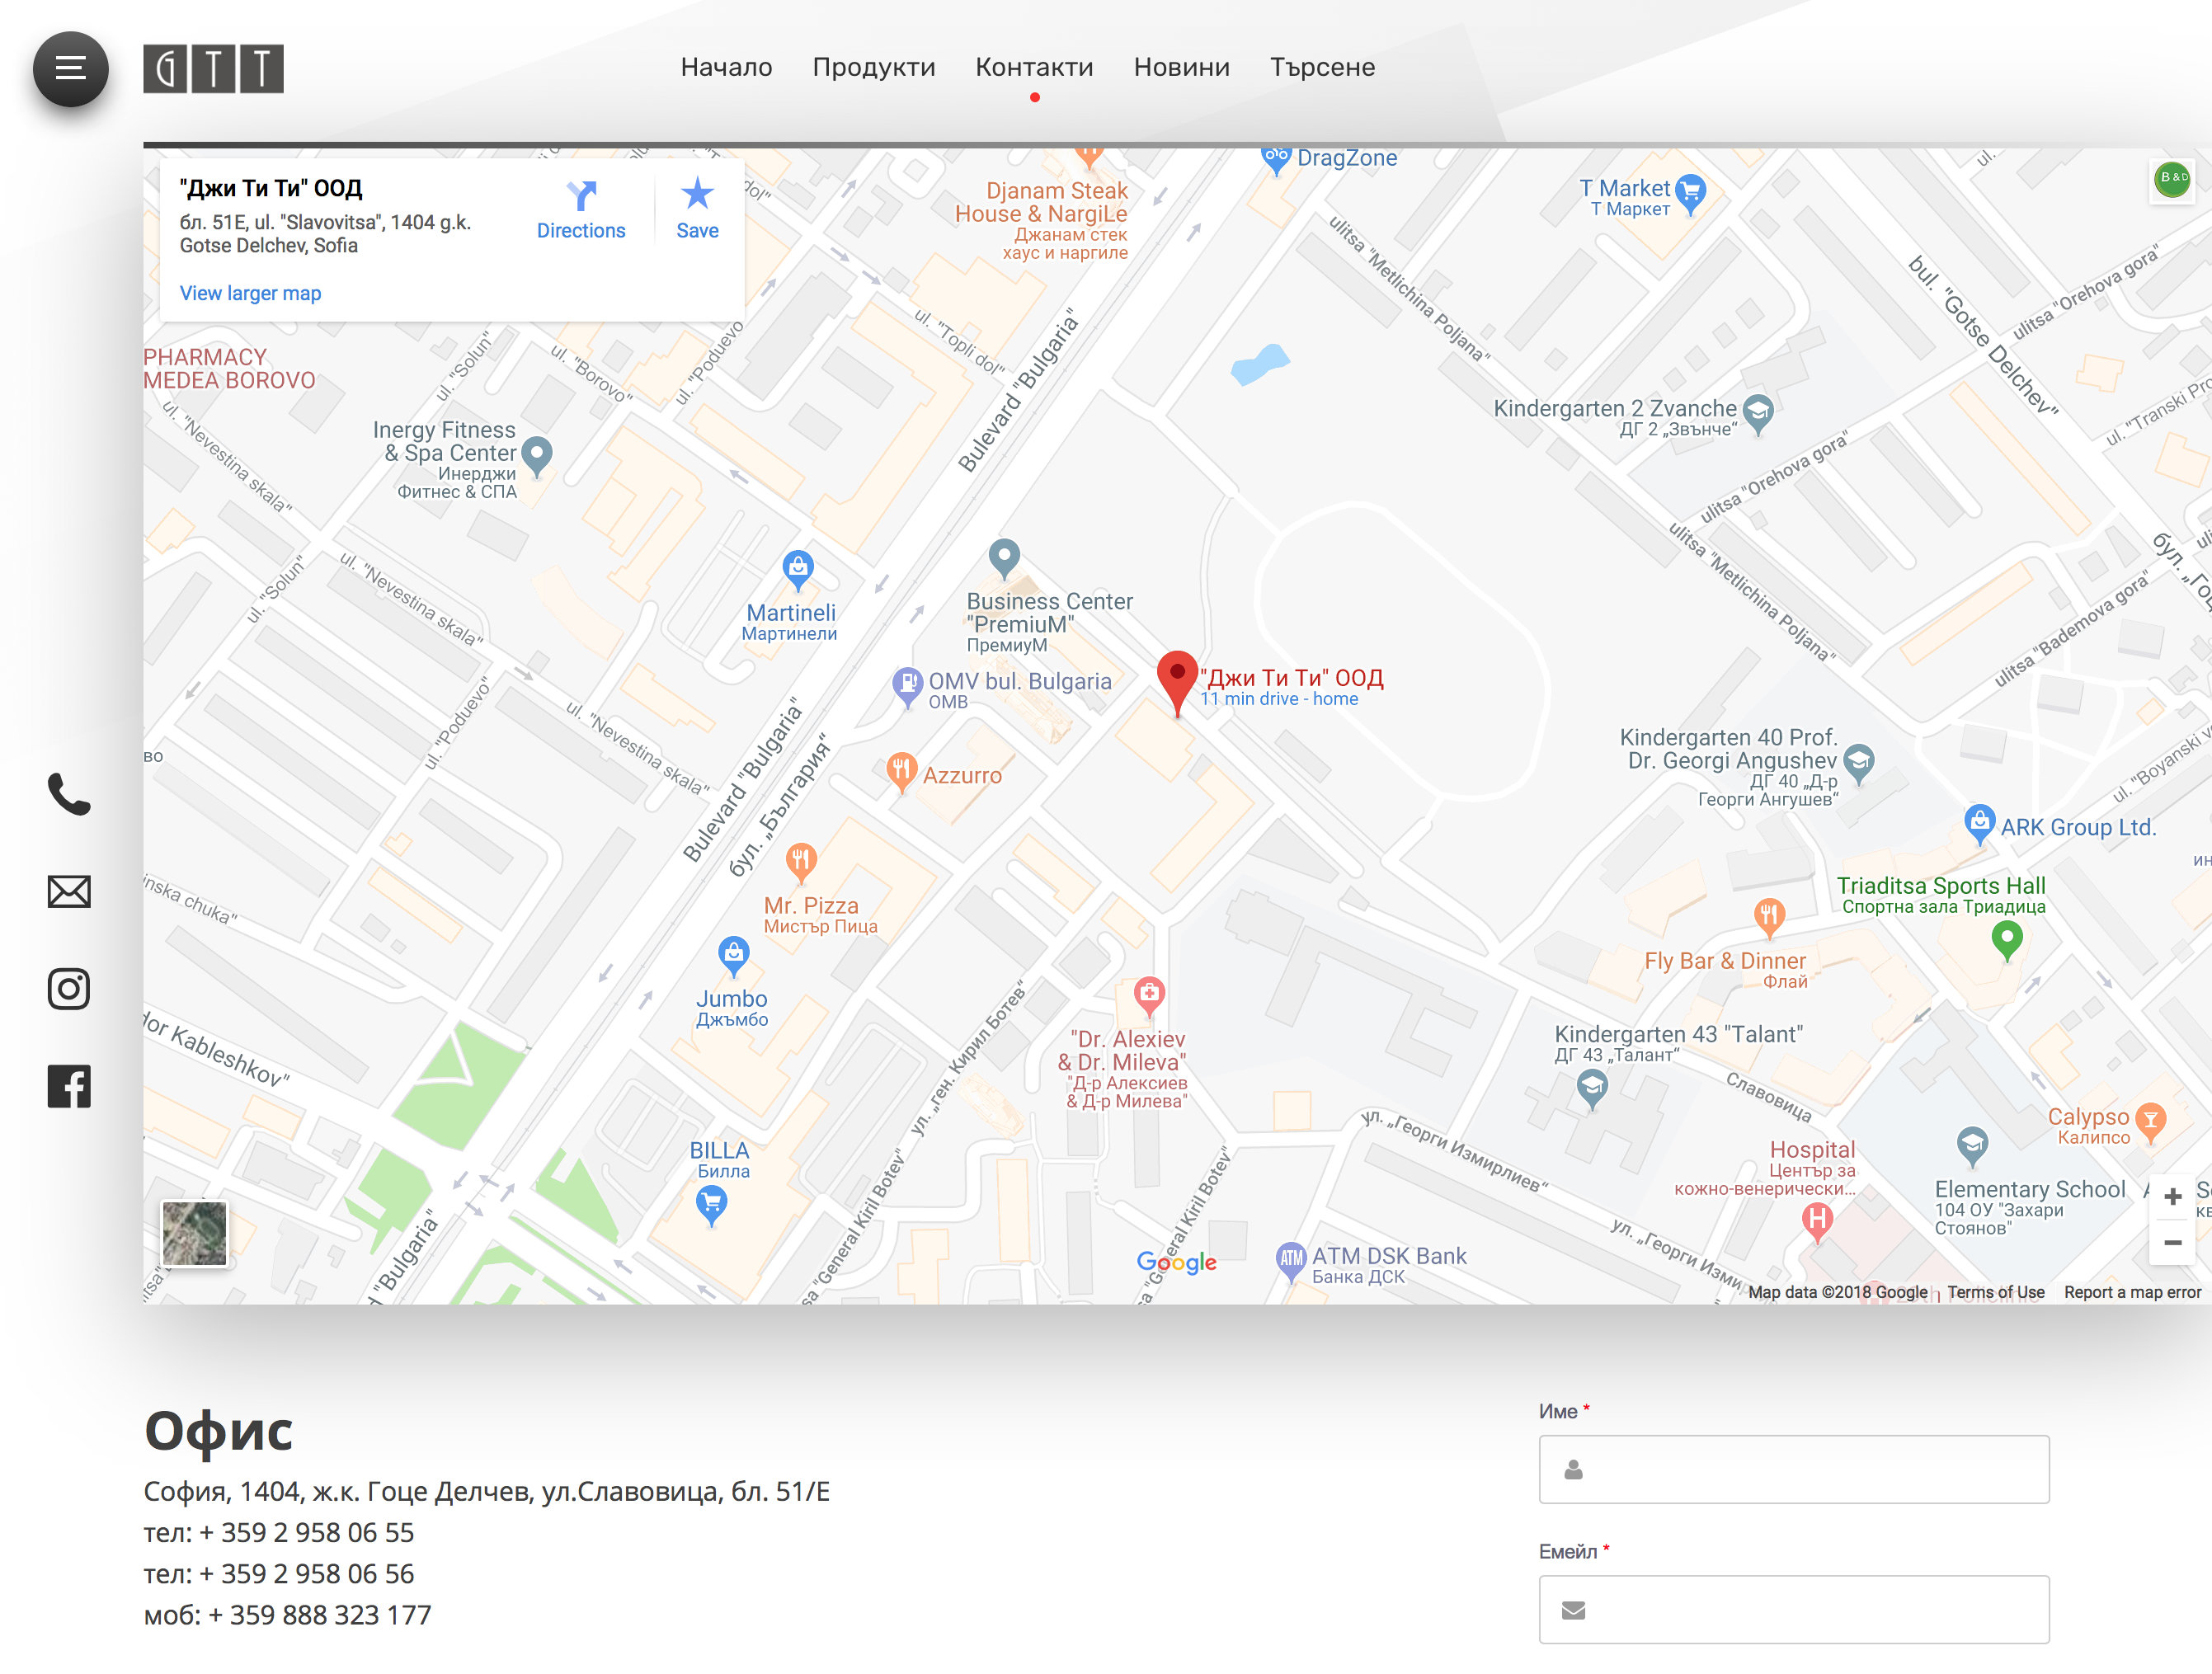The height and width of the screenshot is (1674, 2212).
Task: Click the Directions arrow icon
Action: [x=581, y=195]
